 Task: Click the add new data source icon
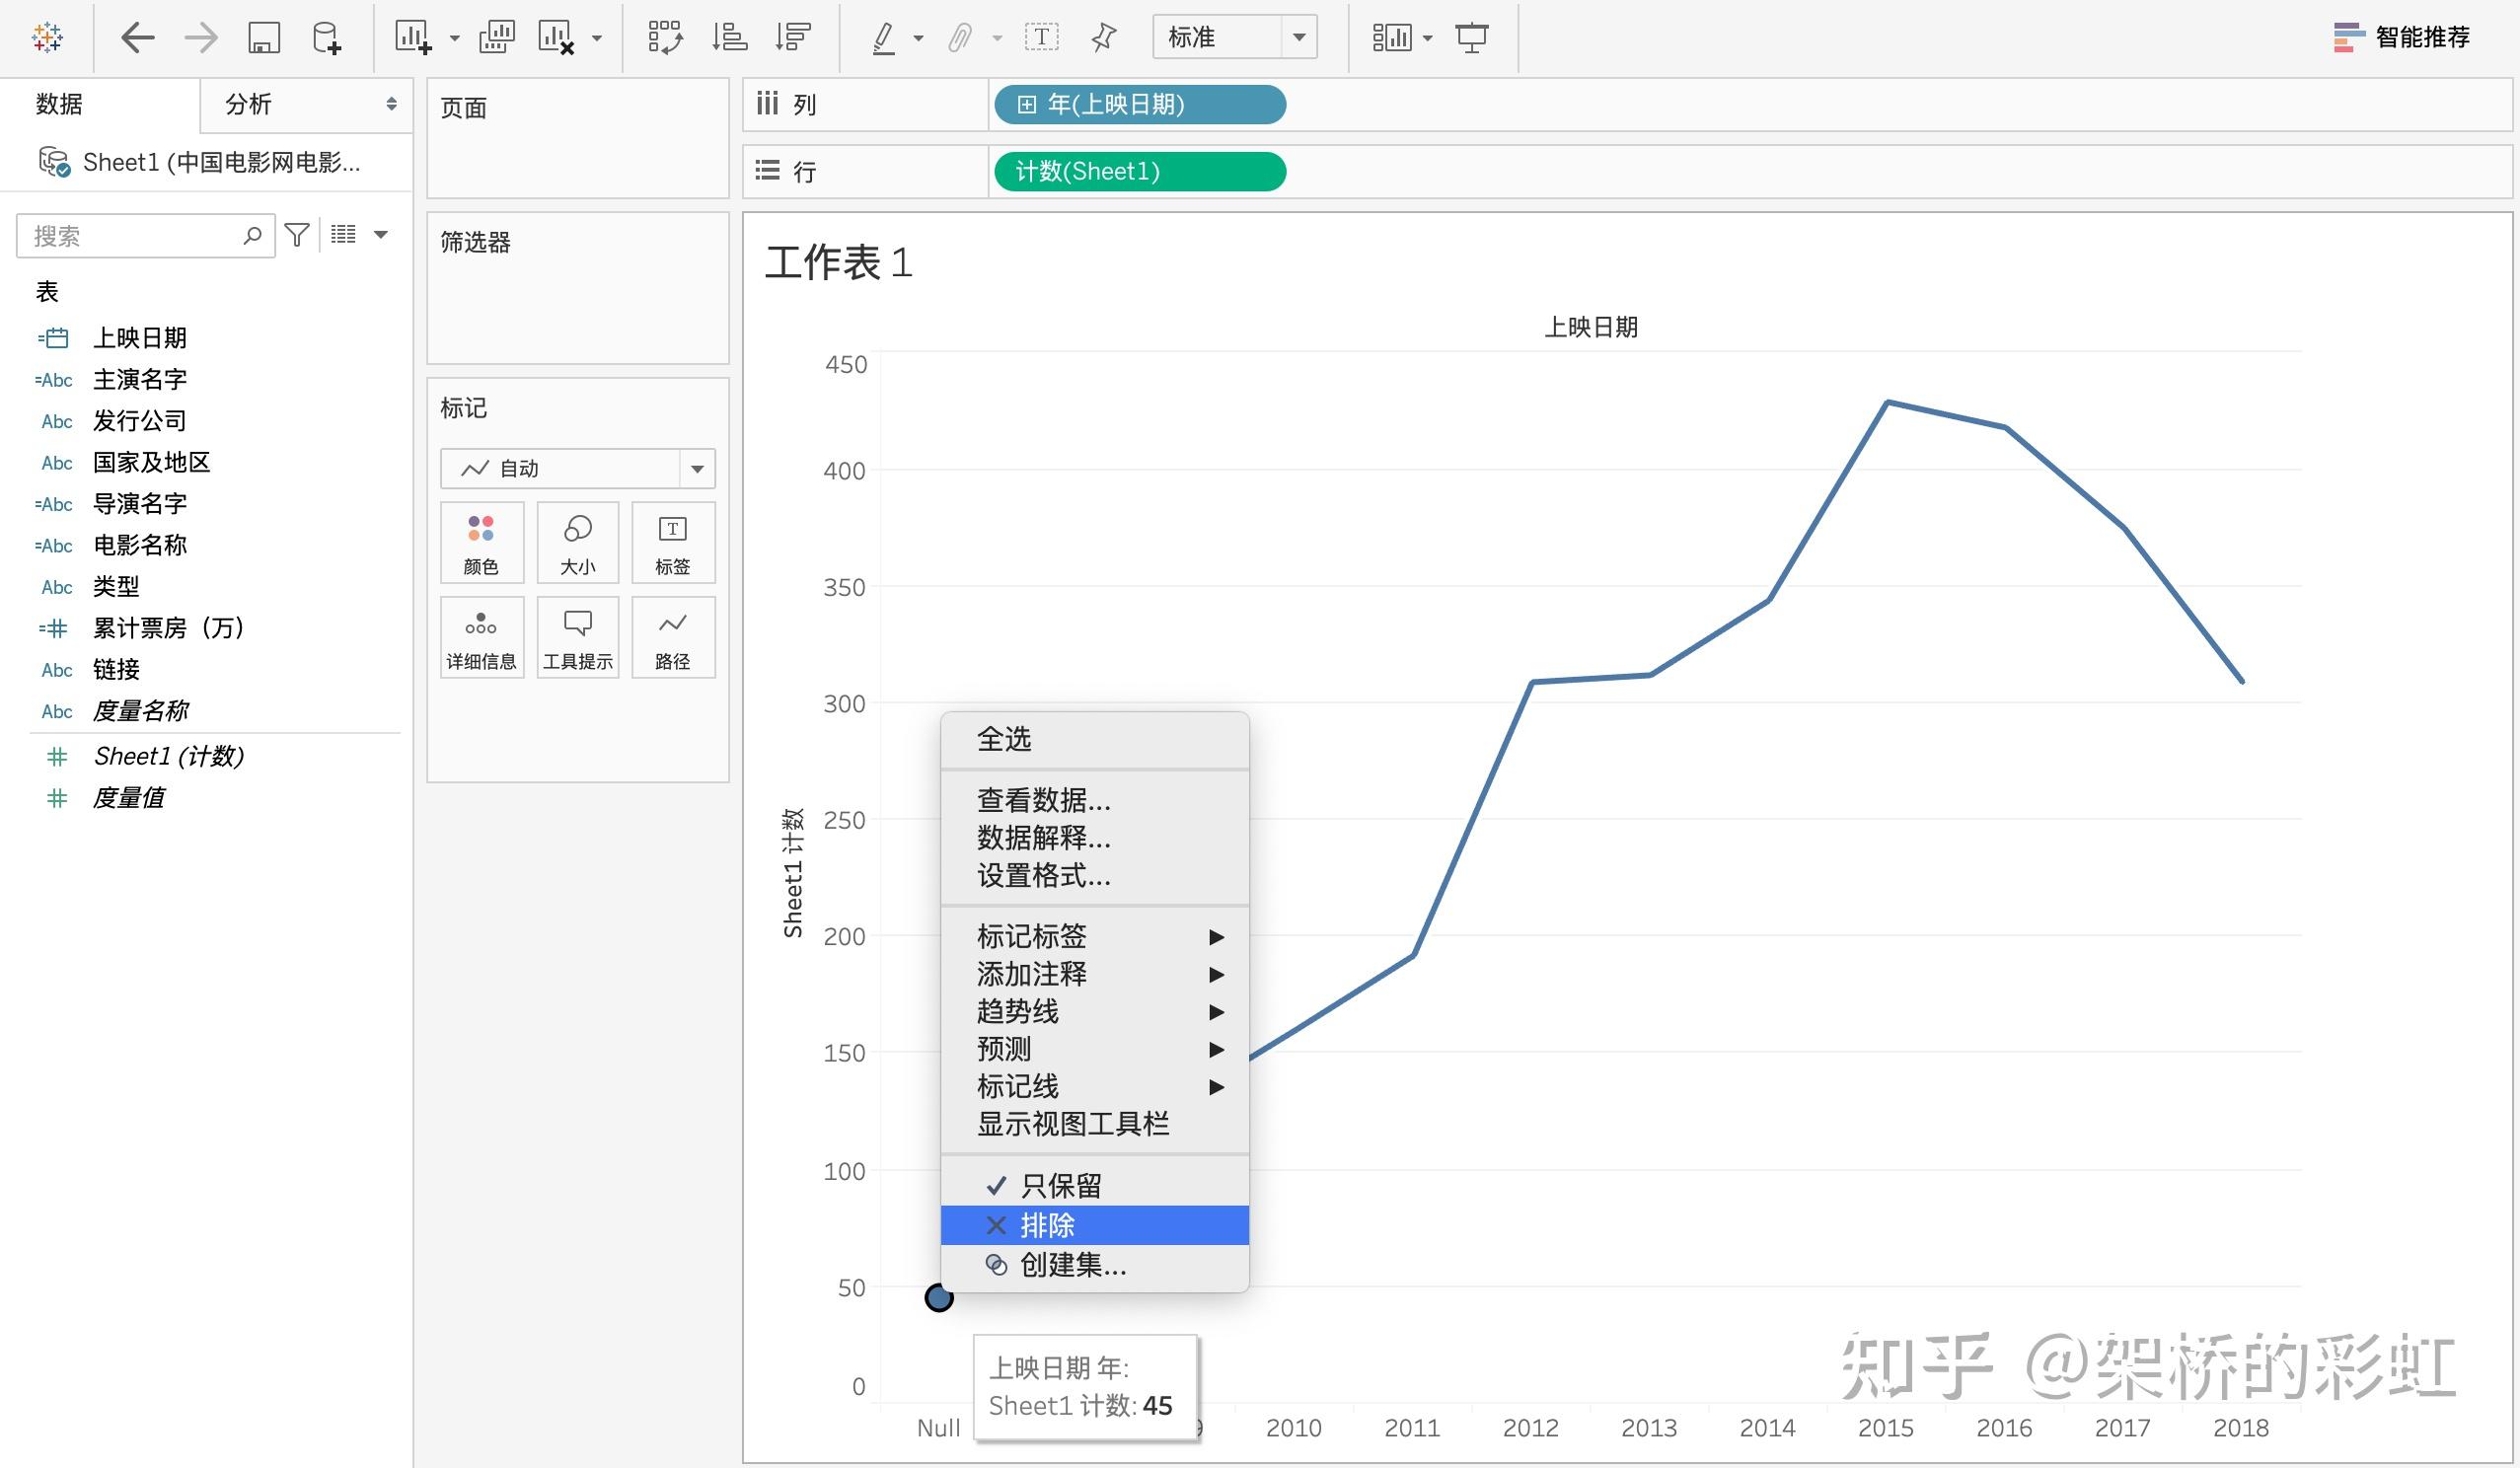click(326, 38)
